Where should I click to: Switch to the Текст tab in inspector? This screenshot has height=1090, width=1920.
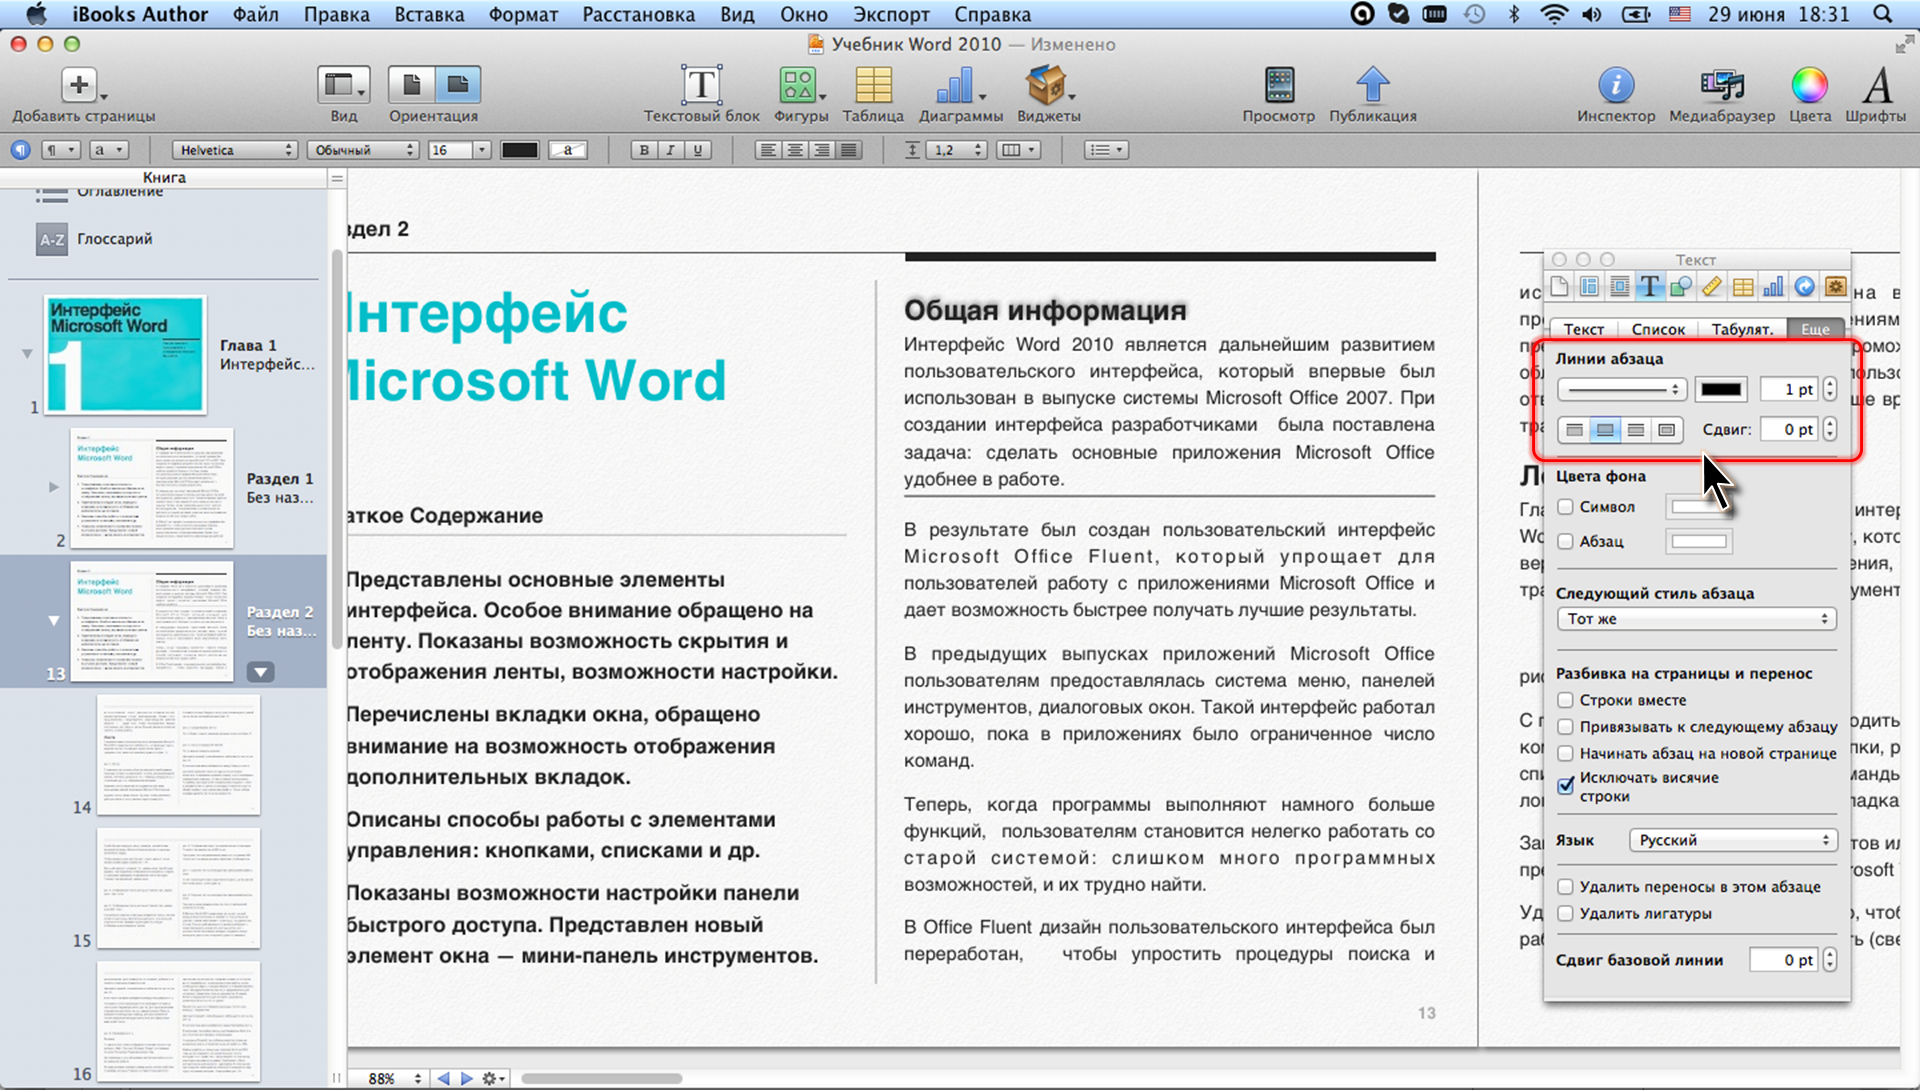pyautogui.click(x=1584, y=329)
